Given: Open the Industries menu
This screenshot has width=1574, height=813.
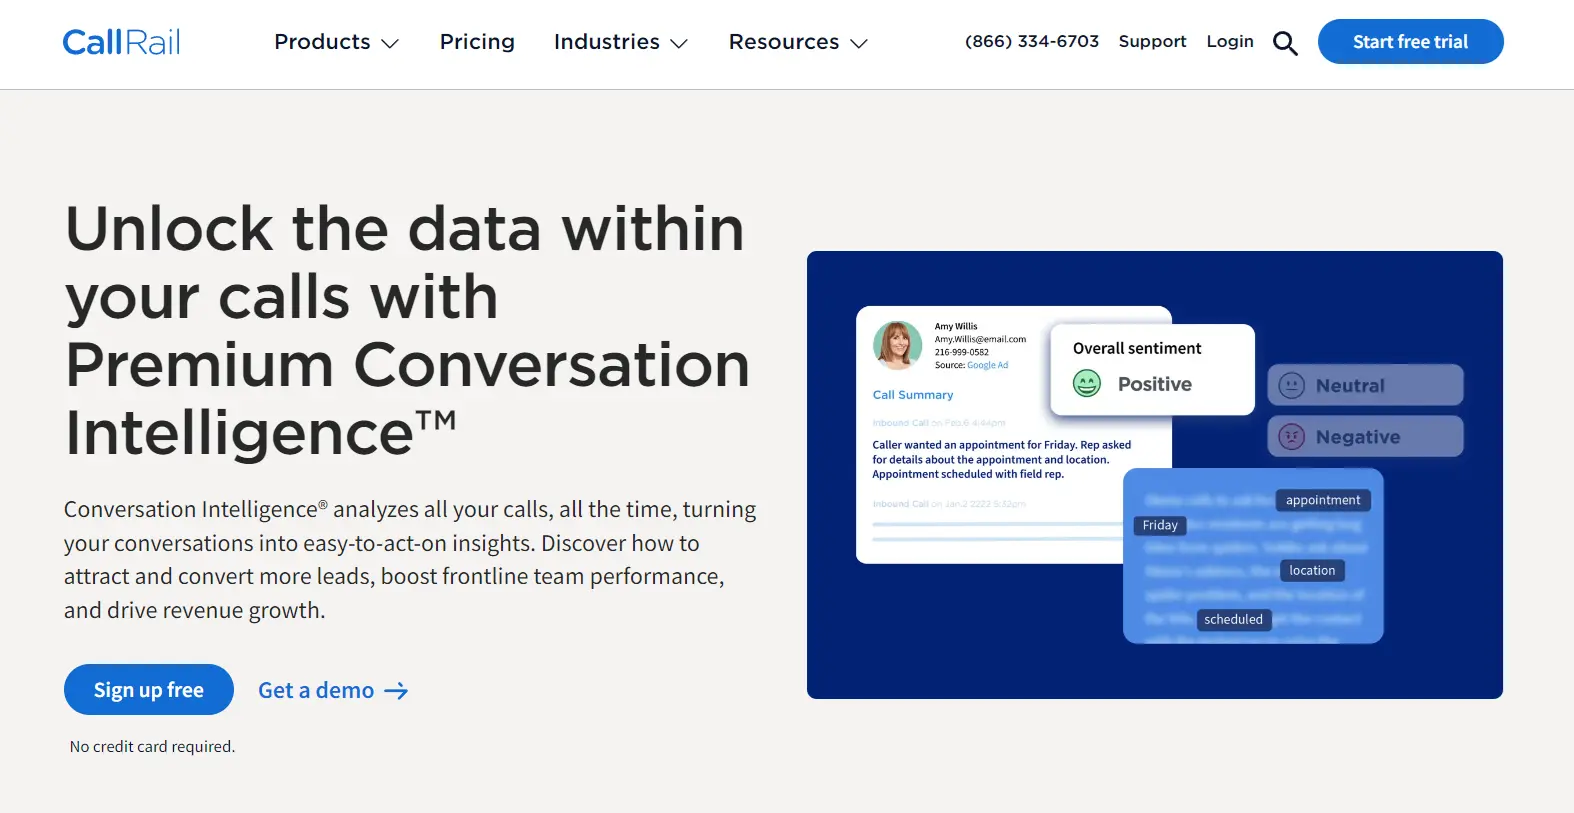Looking at the screenshot, I should click(621, 42).
